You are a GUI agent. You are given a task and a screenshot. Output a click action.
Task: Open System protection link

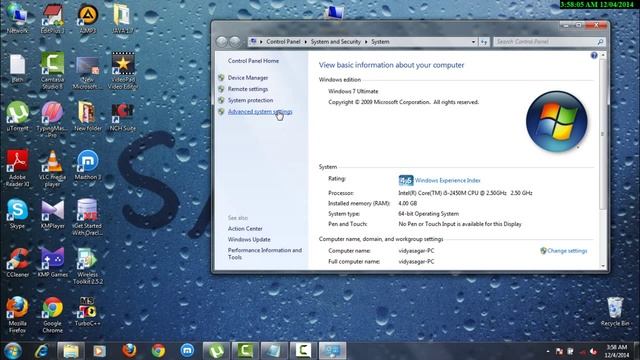coord(250,100)
